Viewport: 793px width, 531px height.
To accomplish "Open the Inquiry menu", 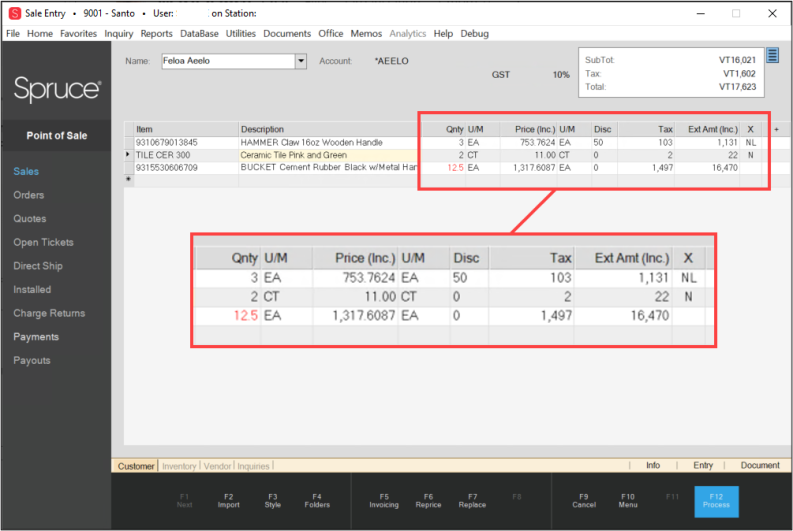I will point(119,33).
